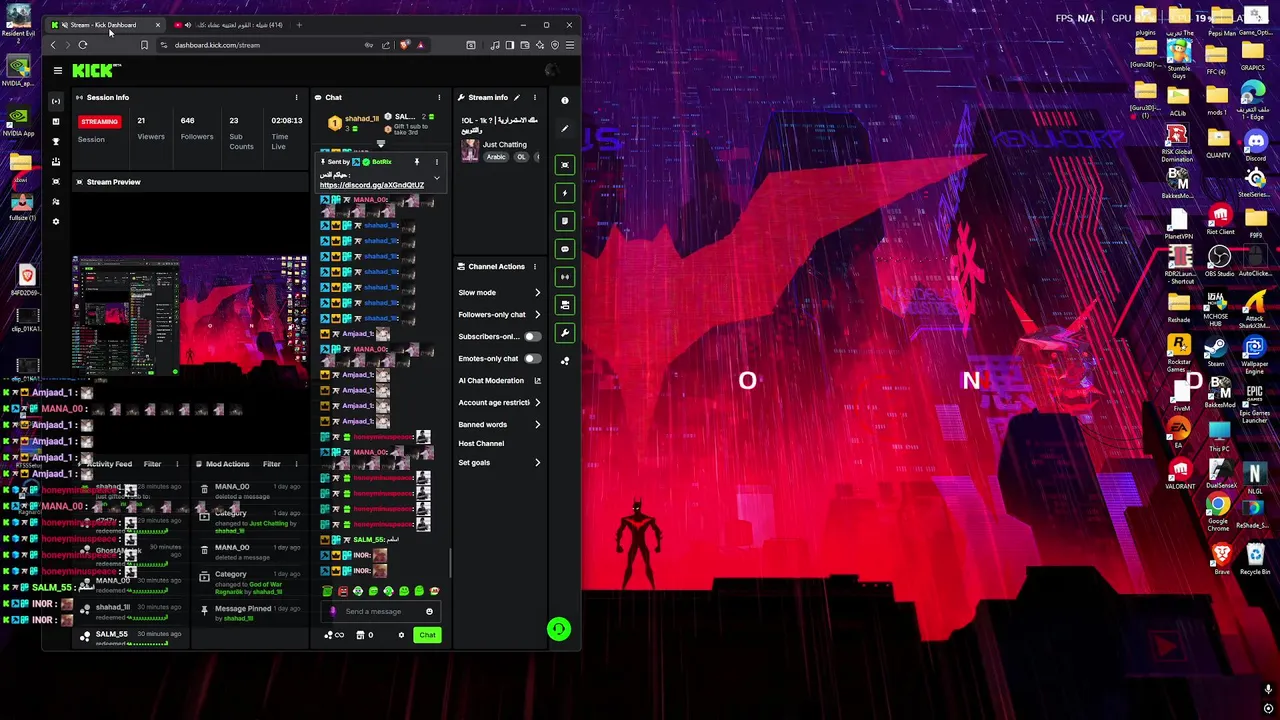1280x720 pixels.
Task: Click the Arabic language tag
Action: pos(497,157)
